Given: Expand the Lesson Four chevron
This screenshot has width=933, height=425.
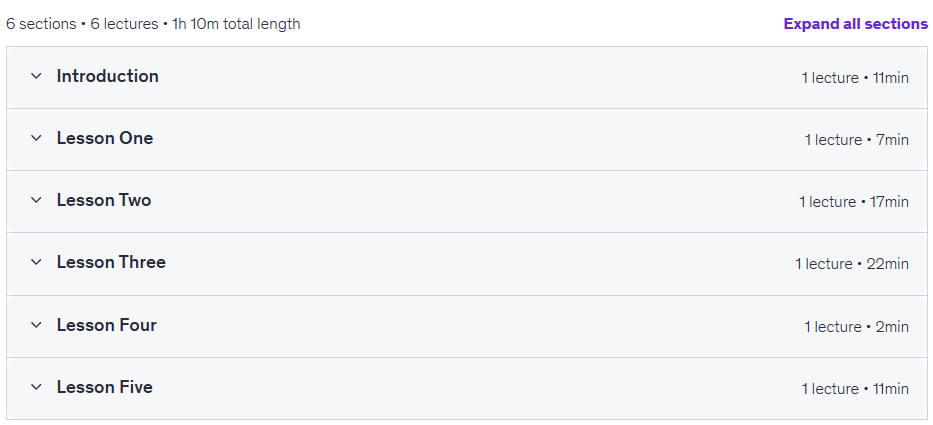Looking at the screenshot, I should click(x=36, y=325).
